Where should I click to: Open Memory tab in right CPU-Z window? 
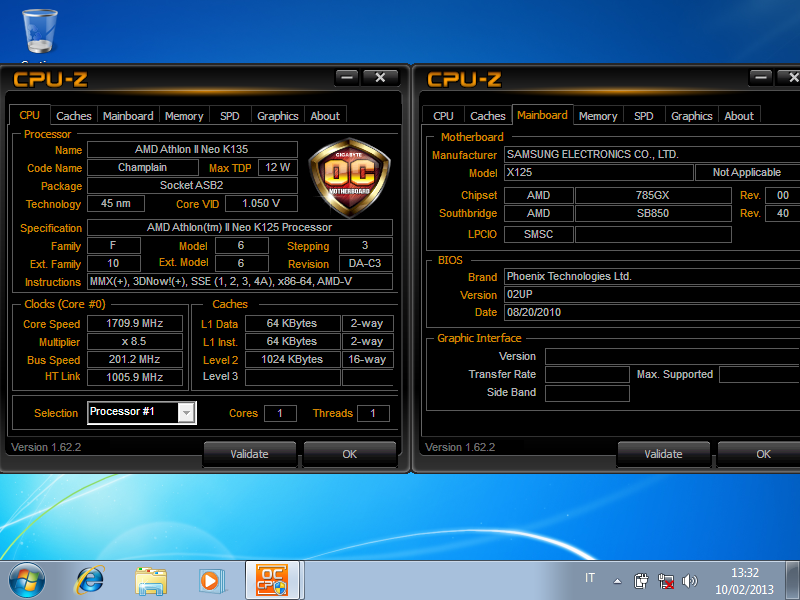click(x=598, y=116)
